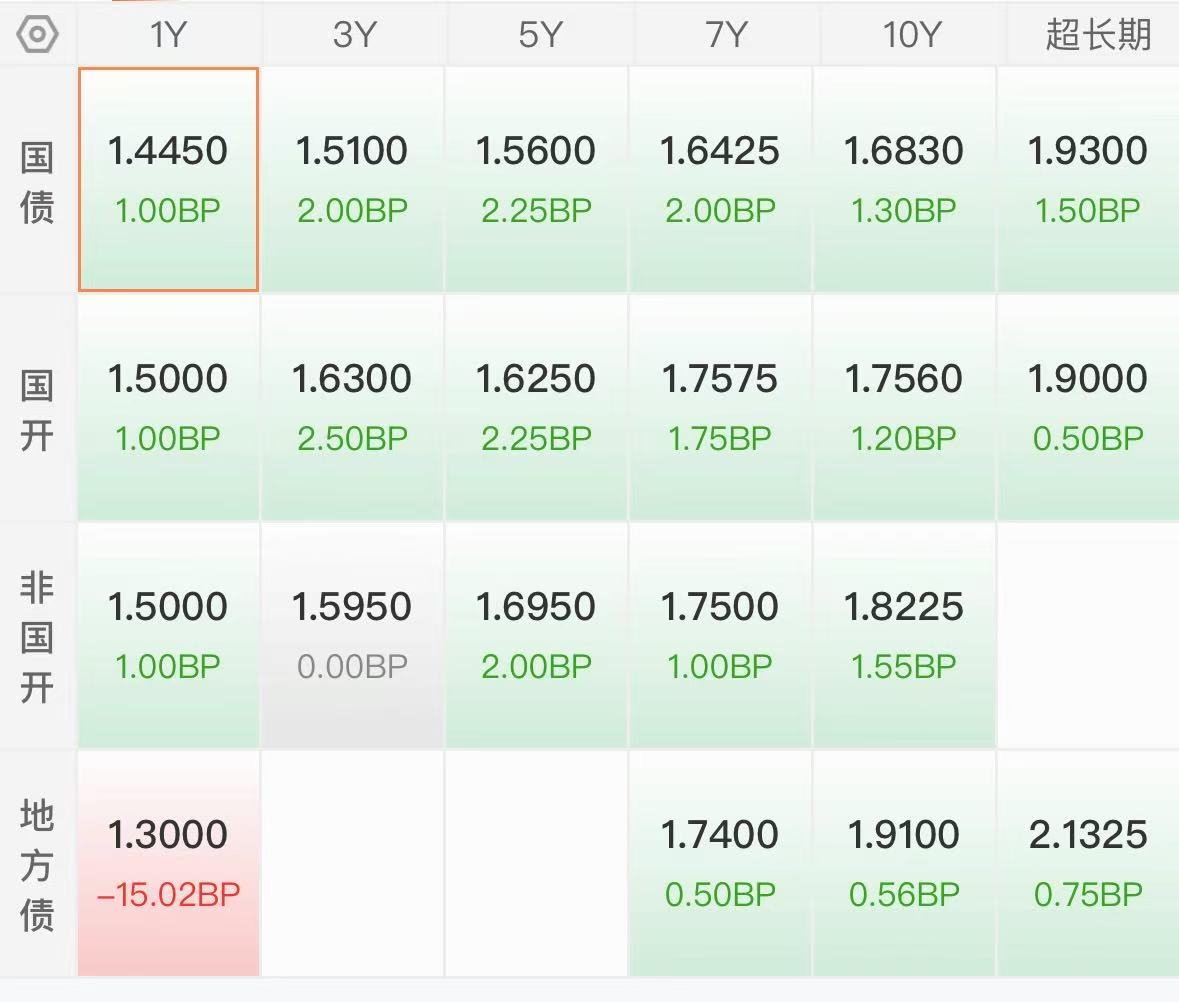
Task: Open 非国开 10Y yield cell 1.8225
Action: (904, 636)
